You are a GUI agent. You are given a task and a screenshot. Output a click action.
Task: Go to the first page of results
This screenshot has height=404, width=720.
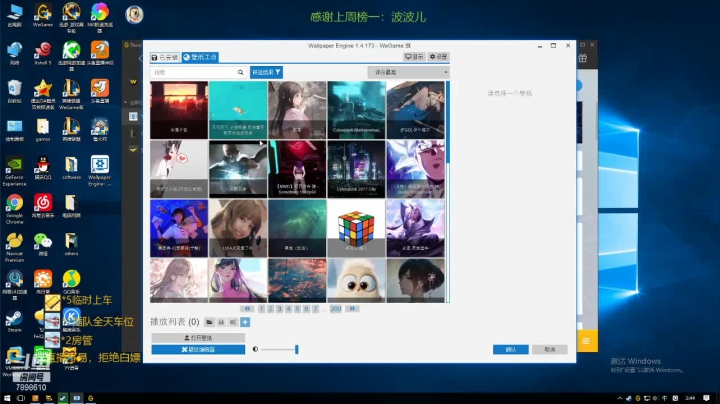(247, 309)
